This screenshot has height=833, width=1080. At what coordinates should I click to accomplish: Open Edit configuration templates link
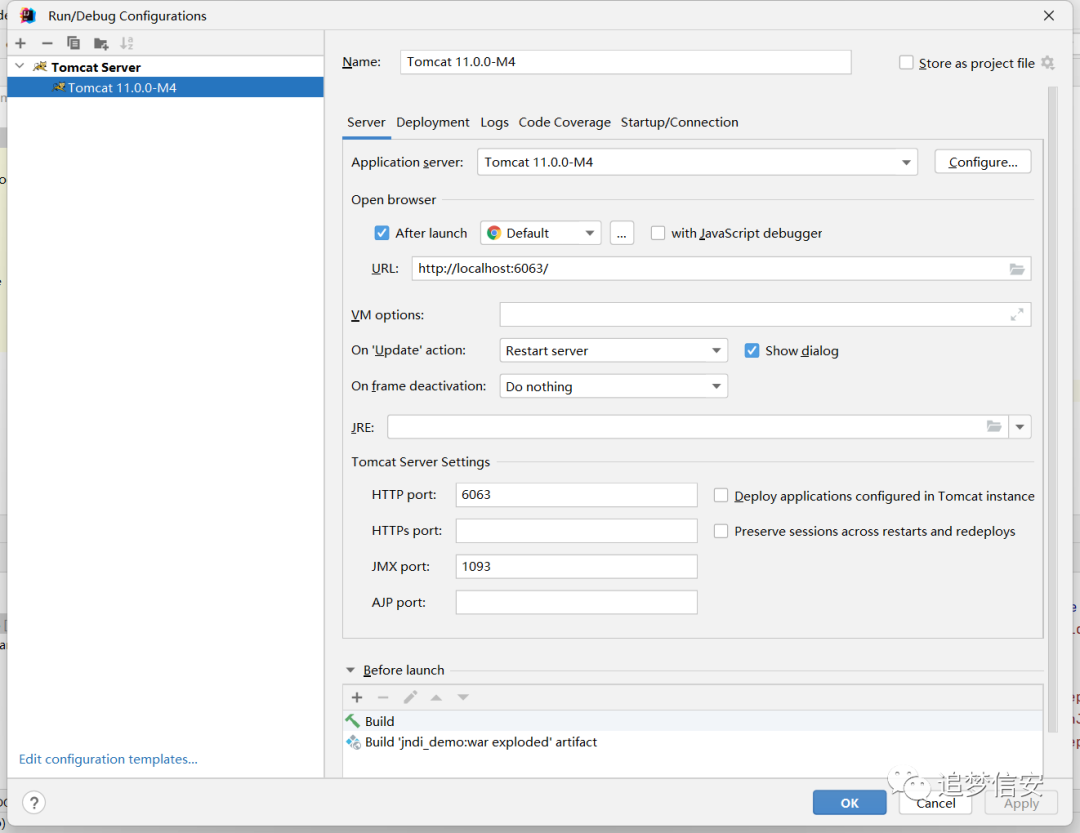108,759
